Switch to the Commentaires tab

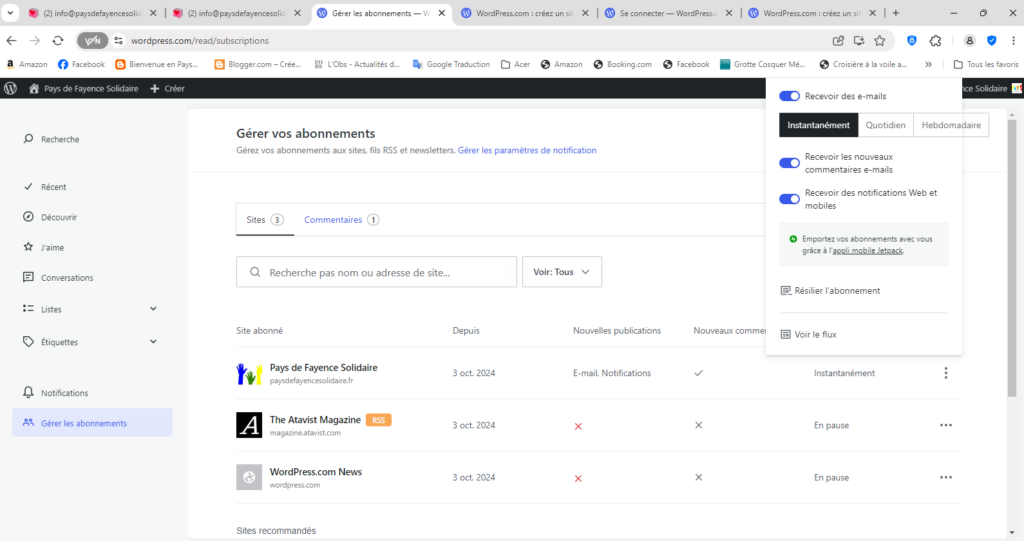point(341,220)
